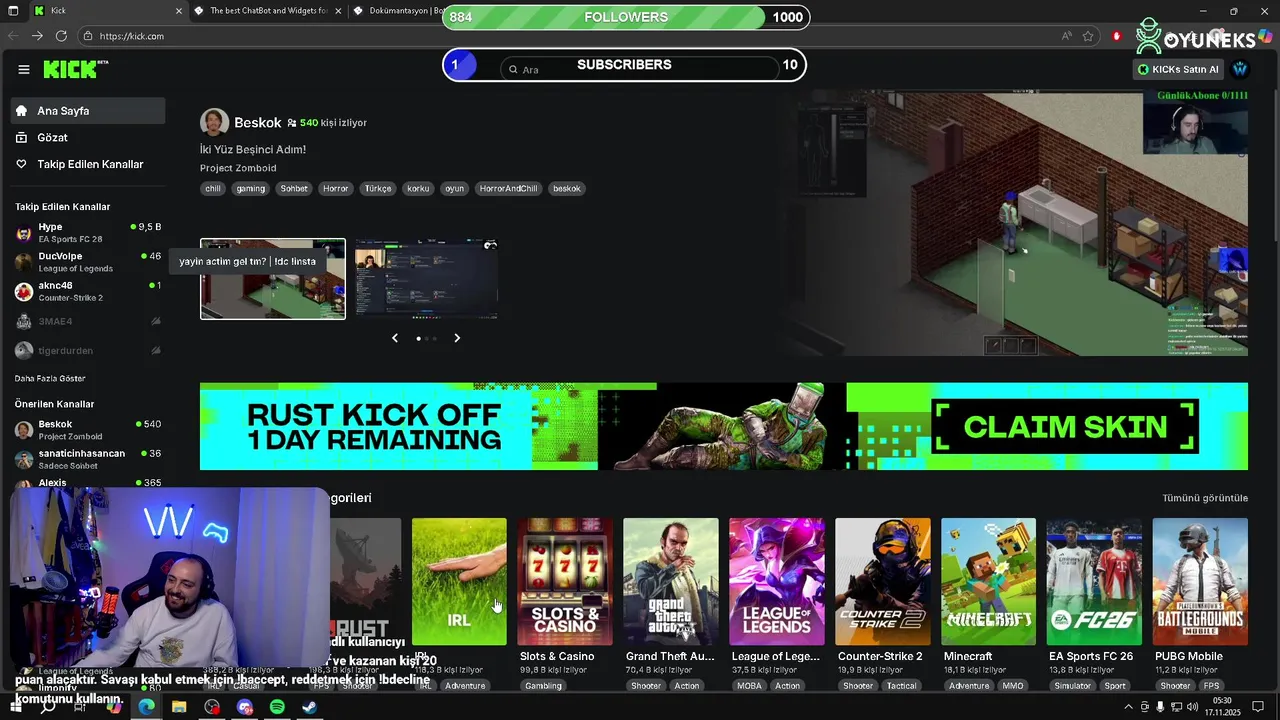Select the gaming tag
Screen dimensions: 1280x720
251,188
